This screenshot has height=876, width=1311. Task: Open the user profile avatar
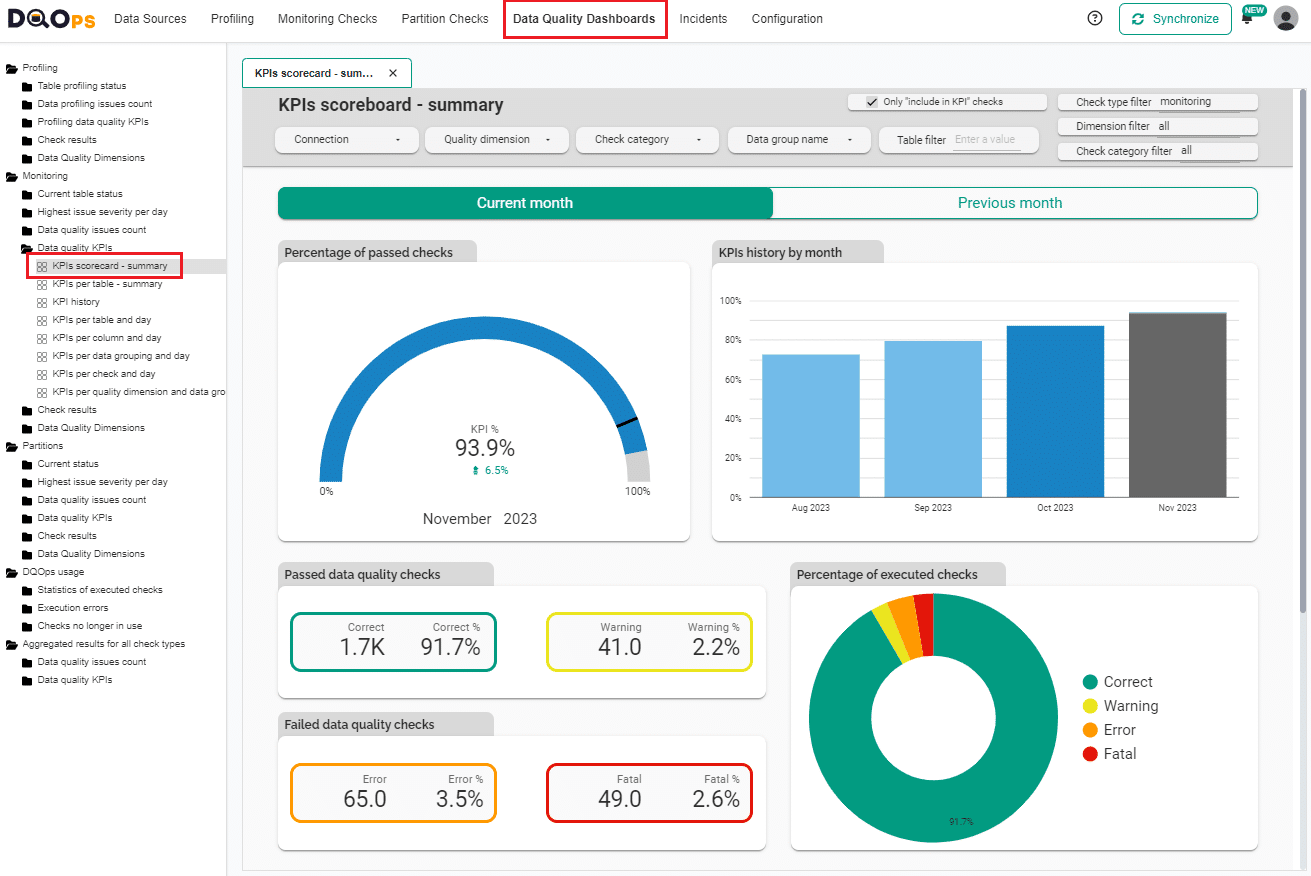[x=1286, y=18]
